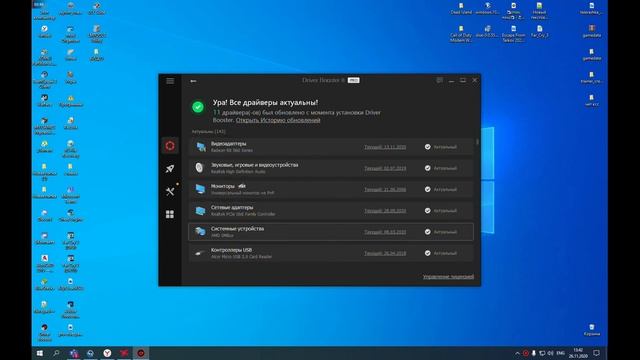Click the 'Ура! Все драйверы актуальны!' heading
The width and height of the screenshot is (640, 360).
coord(265,102)
